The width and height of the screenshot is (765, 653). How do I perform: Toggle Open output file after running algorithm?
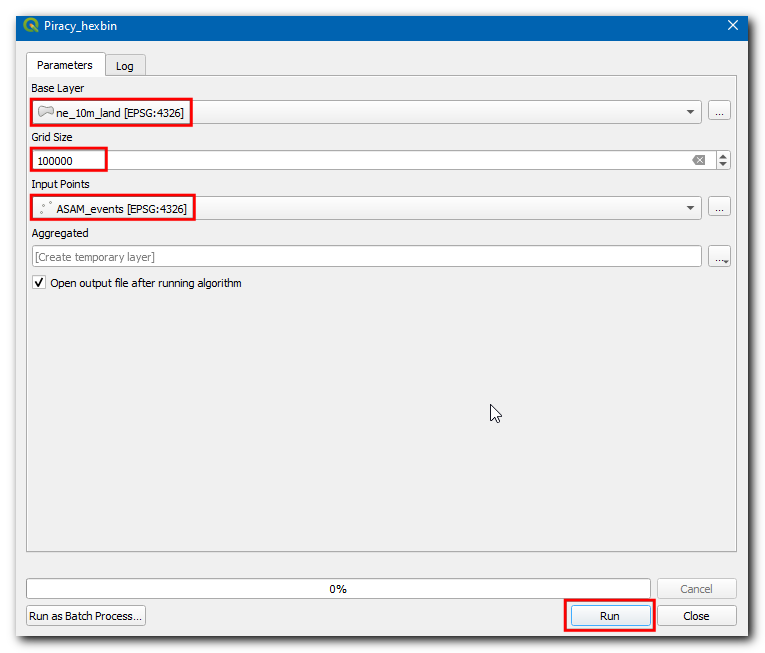point(39,283)
